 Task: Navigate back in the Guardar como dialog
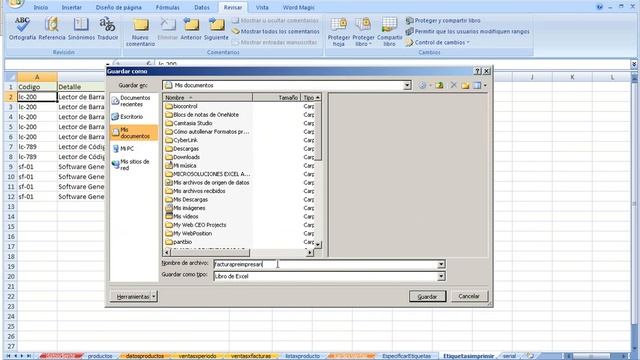pyautogui.click(x=422, y=85)
